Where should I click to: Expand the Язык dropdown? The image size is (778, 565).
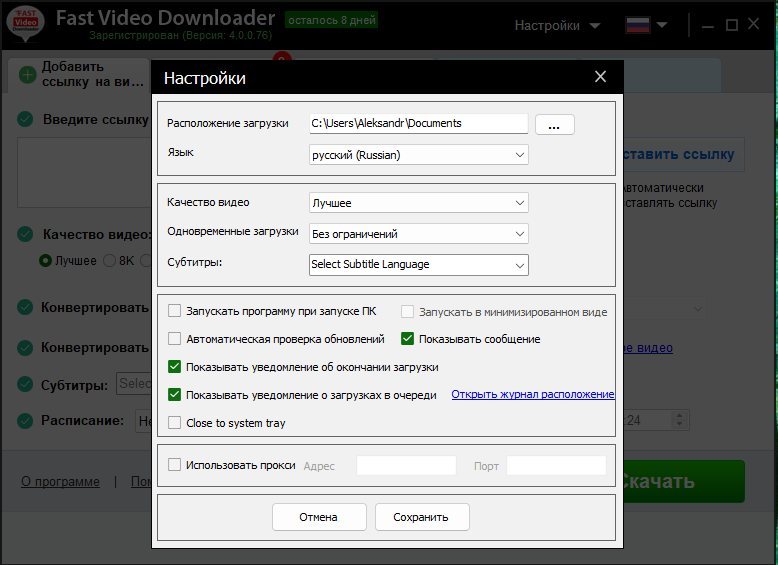(419, 155)
